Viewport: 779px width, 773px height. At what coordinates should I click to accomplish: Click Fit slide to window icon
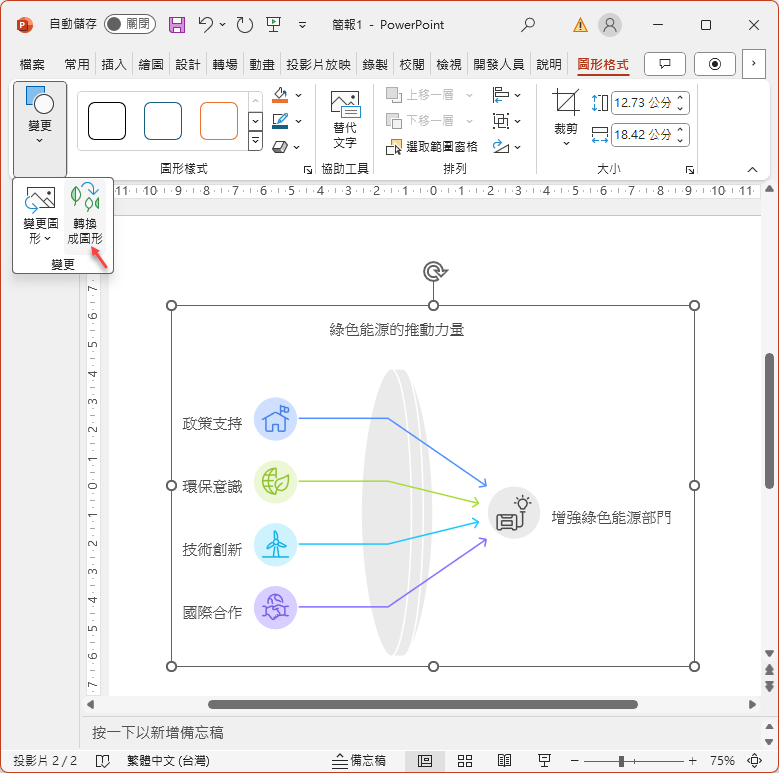coord(754,761)
